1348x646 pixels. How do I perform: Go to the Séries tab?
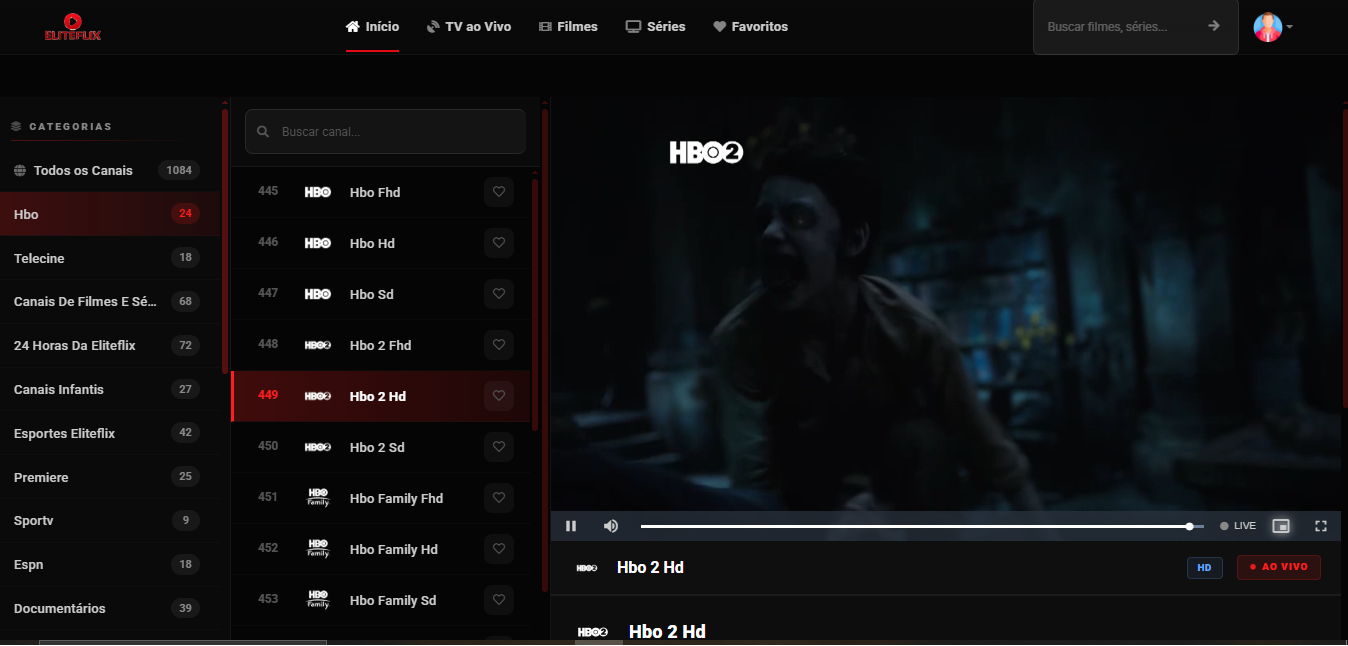(x=655, y=27)
